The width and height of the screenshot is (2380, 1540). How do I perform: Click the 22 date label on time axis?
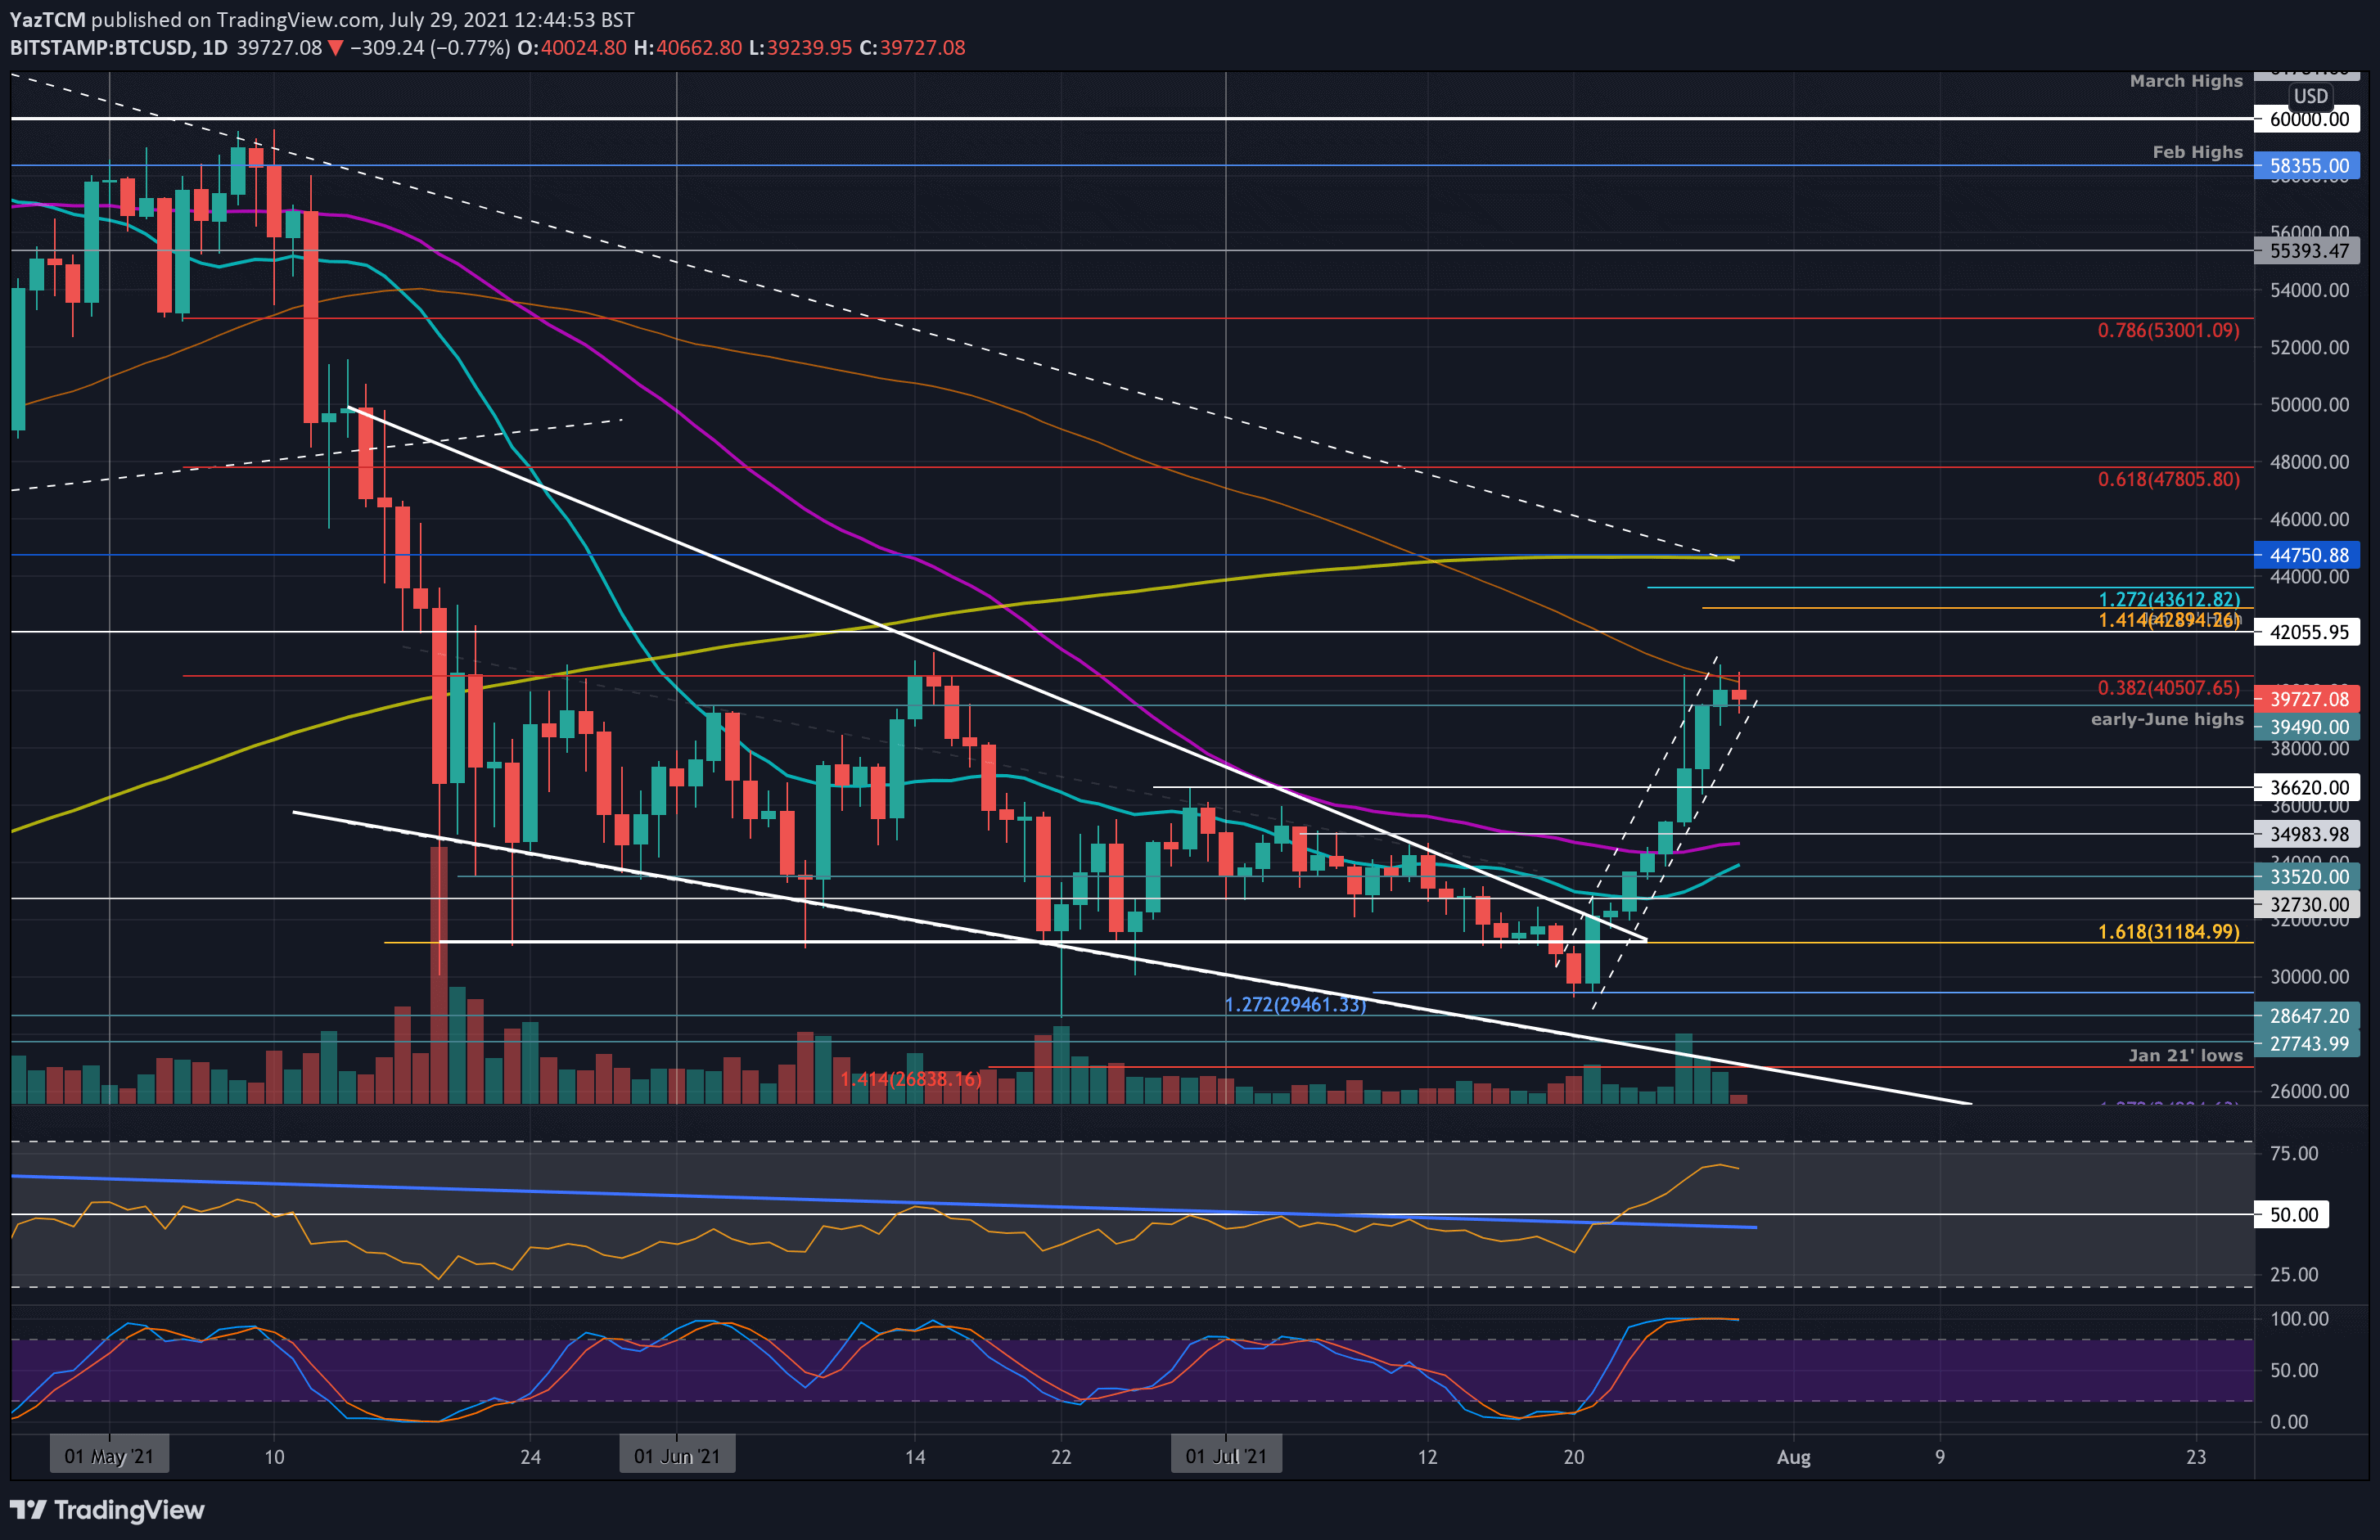(x=1061, y=1457)
